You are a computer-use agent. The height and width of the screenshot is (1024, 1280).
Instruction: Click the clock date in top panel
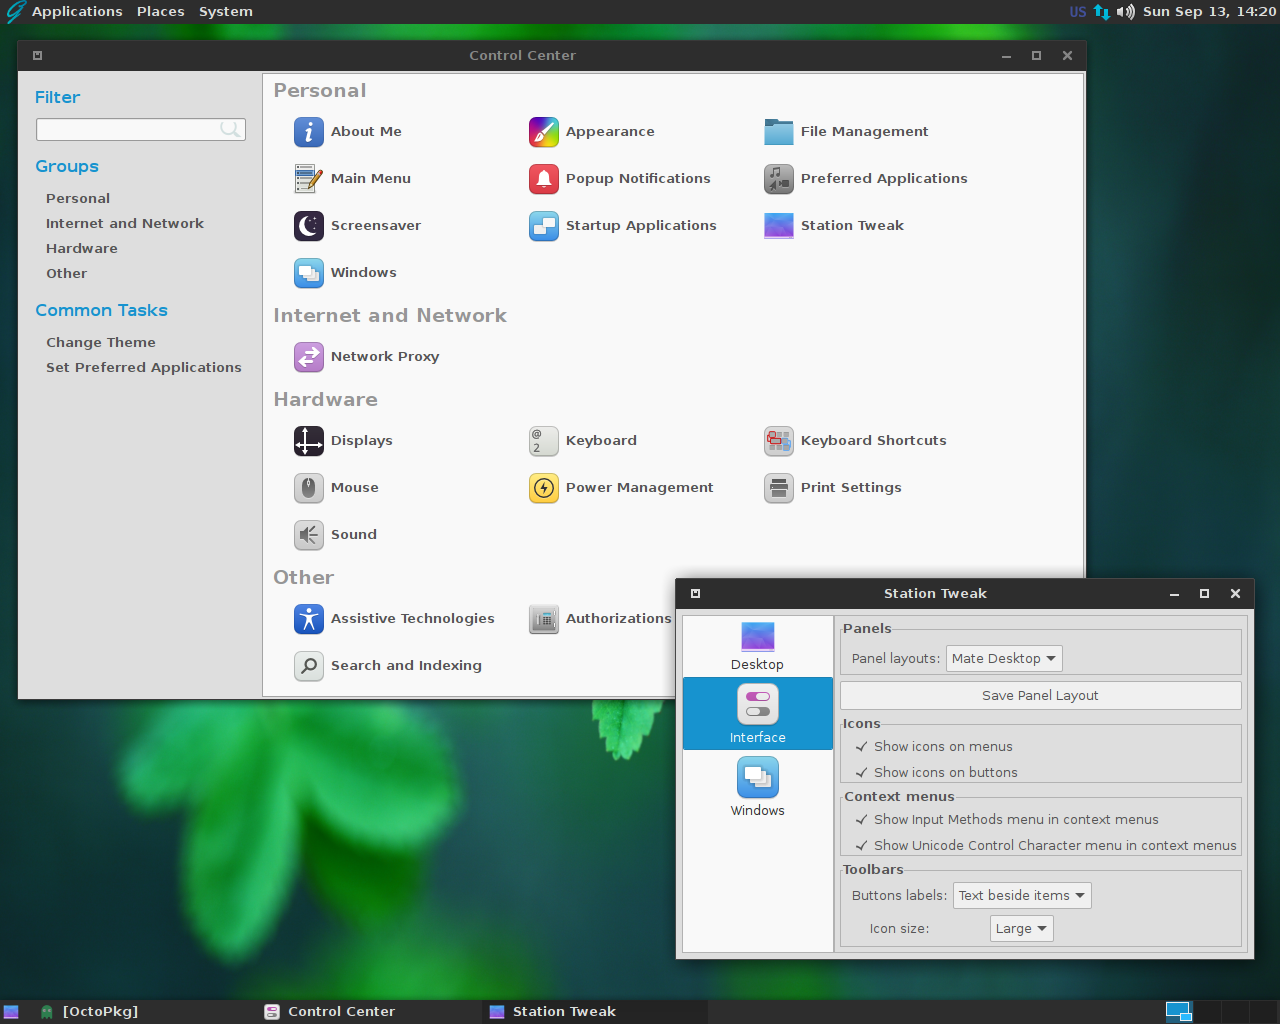[1209, 12]
